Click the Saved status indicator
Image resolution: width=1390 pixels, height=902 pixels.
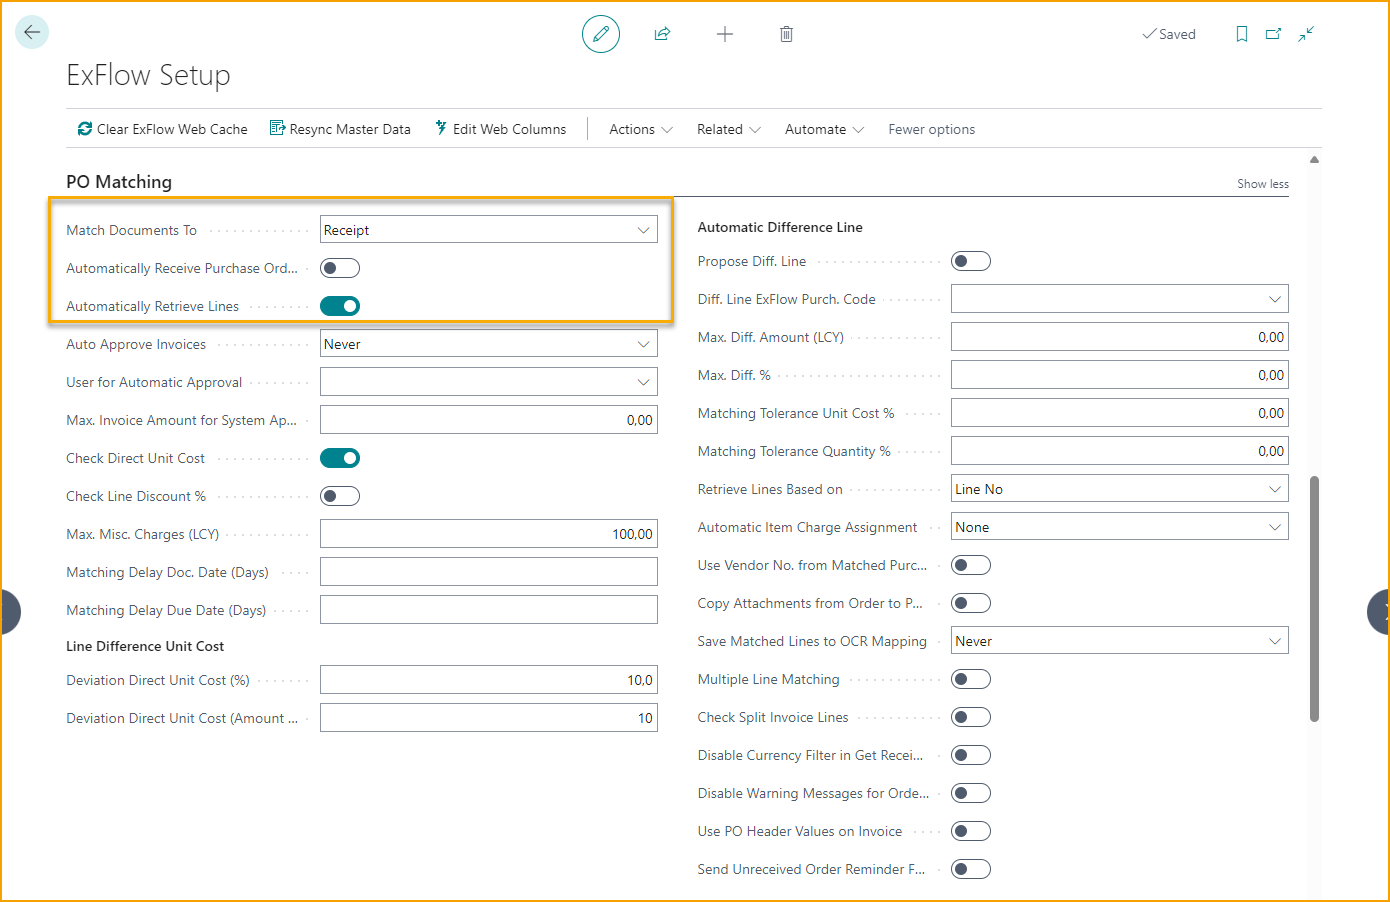[1169, 34]
